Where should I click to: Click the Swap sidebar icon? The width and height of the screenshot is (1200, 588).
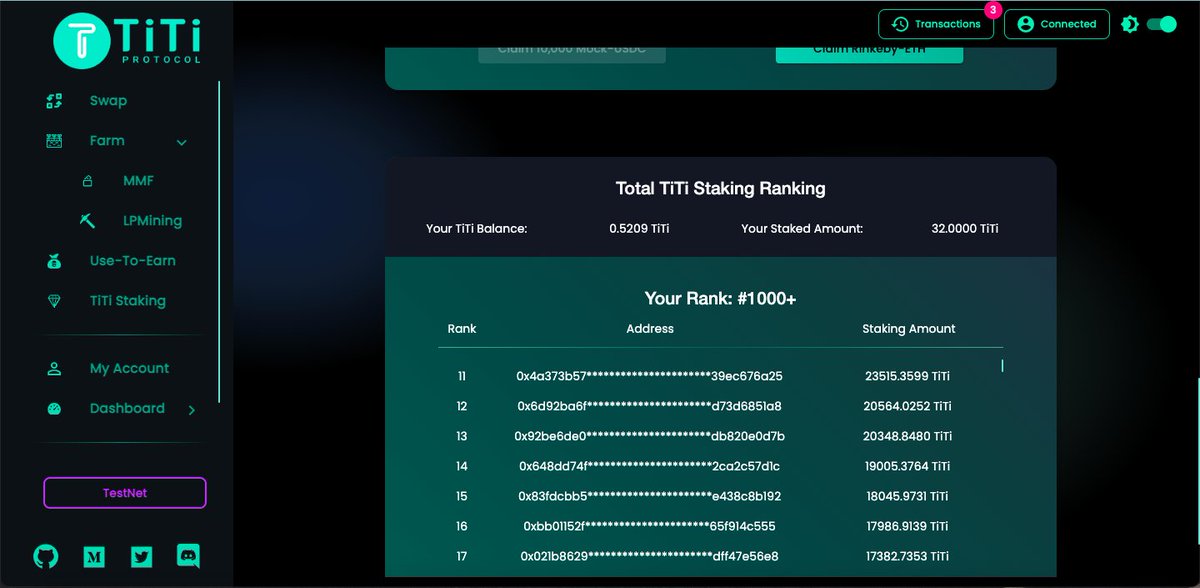tap(55, 101)
